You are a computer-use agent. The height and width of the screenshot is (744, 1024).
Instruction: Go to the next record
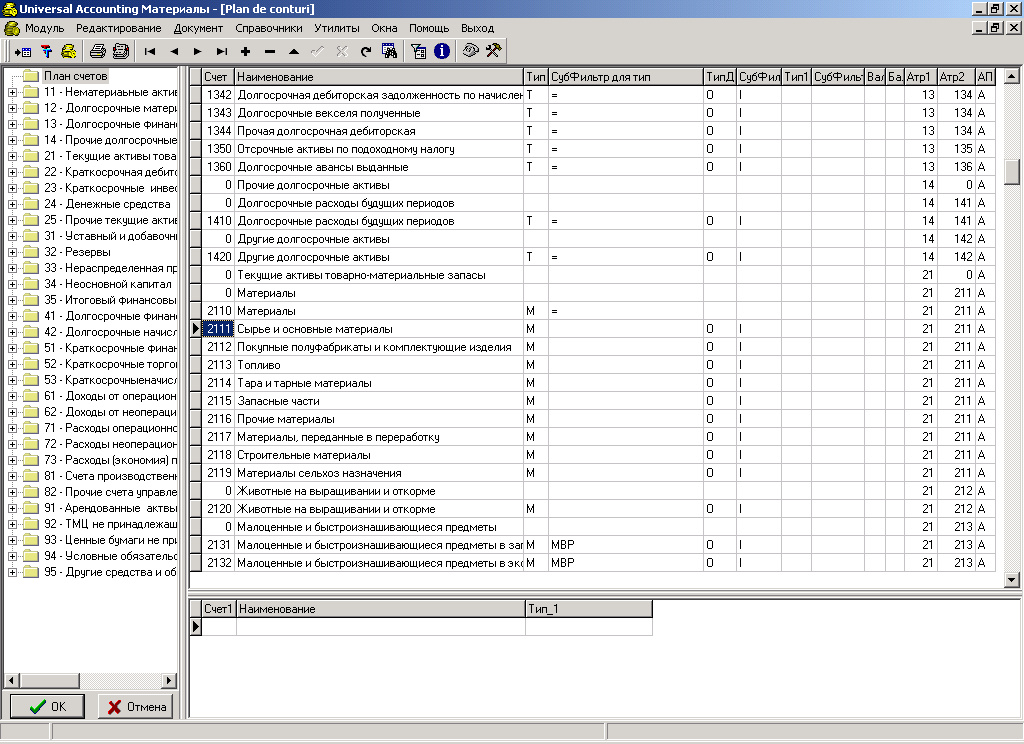pos(197,51)
